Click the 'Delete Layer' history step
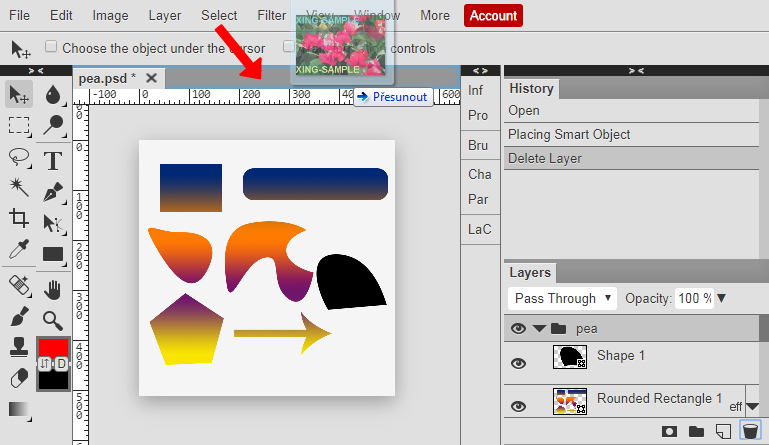The image size is (769, 445). (544, 158)
